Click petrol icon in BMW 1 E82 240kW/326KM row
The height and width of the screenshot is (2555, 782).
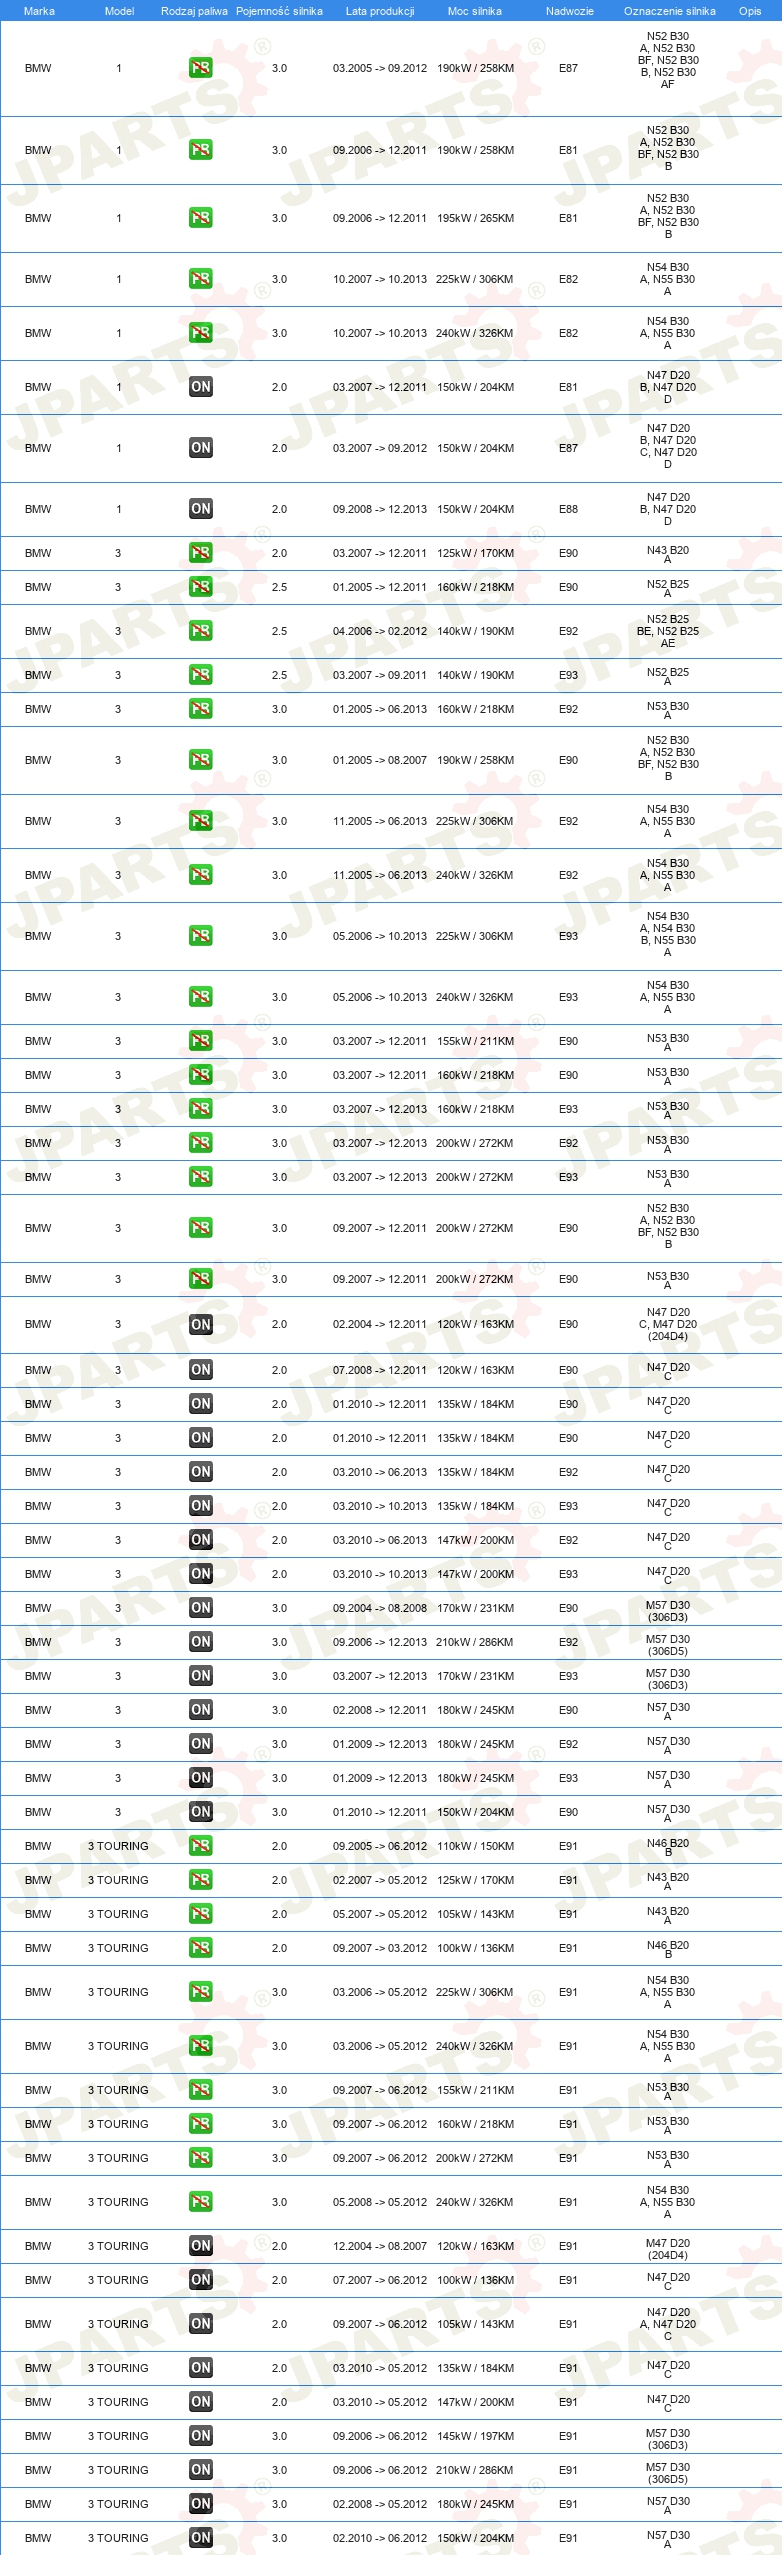(201, 333)
